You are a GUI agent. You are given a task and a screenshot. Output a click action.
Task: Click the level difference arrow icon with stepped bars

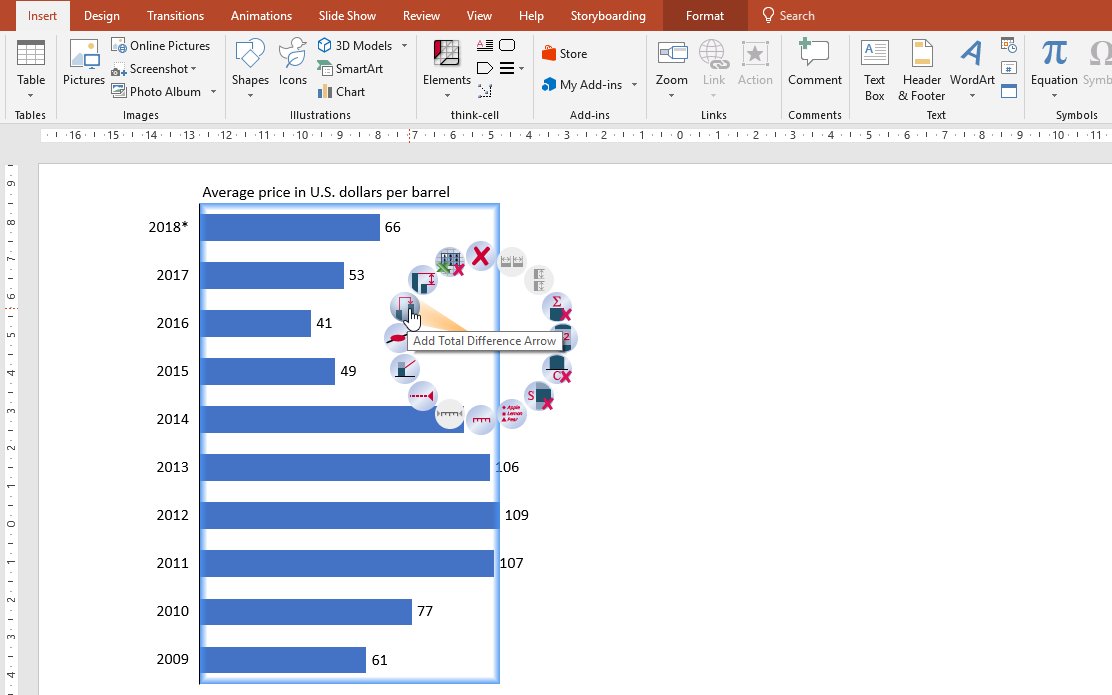coord(423,280)
